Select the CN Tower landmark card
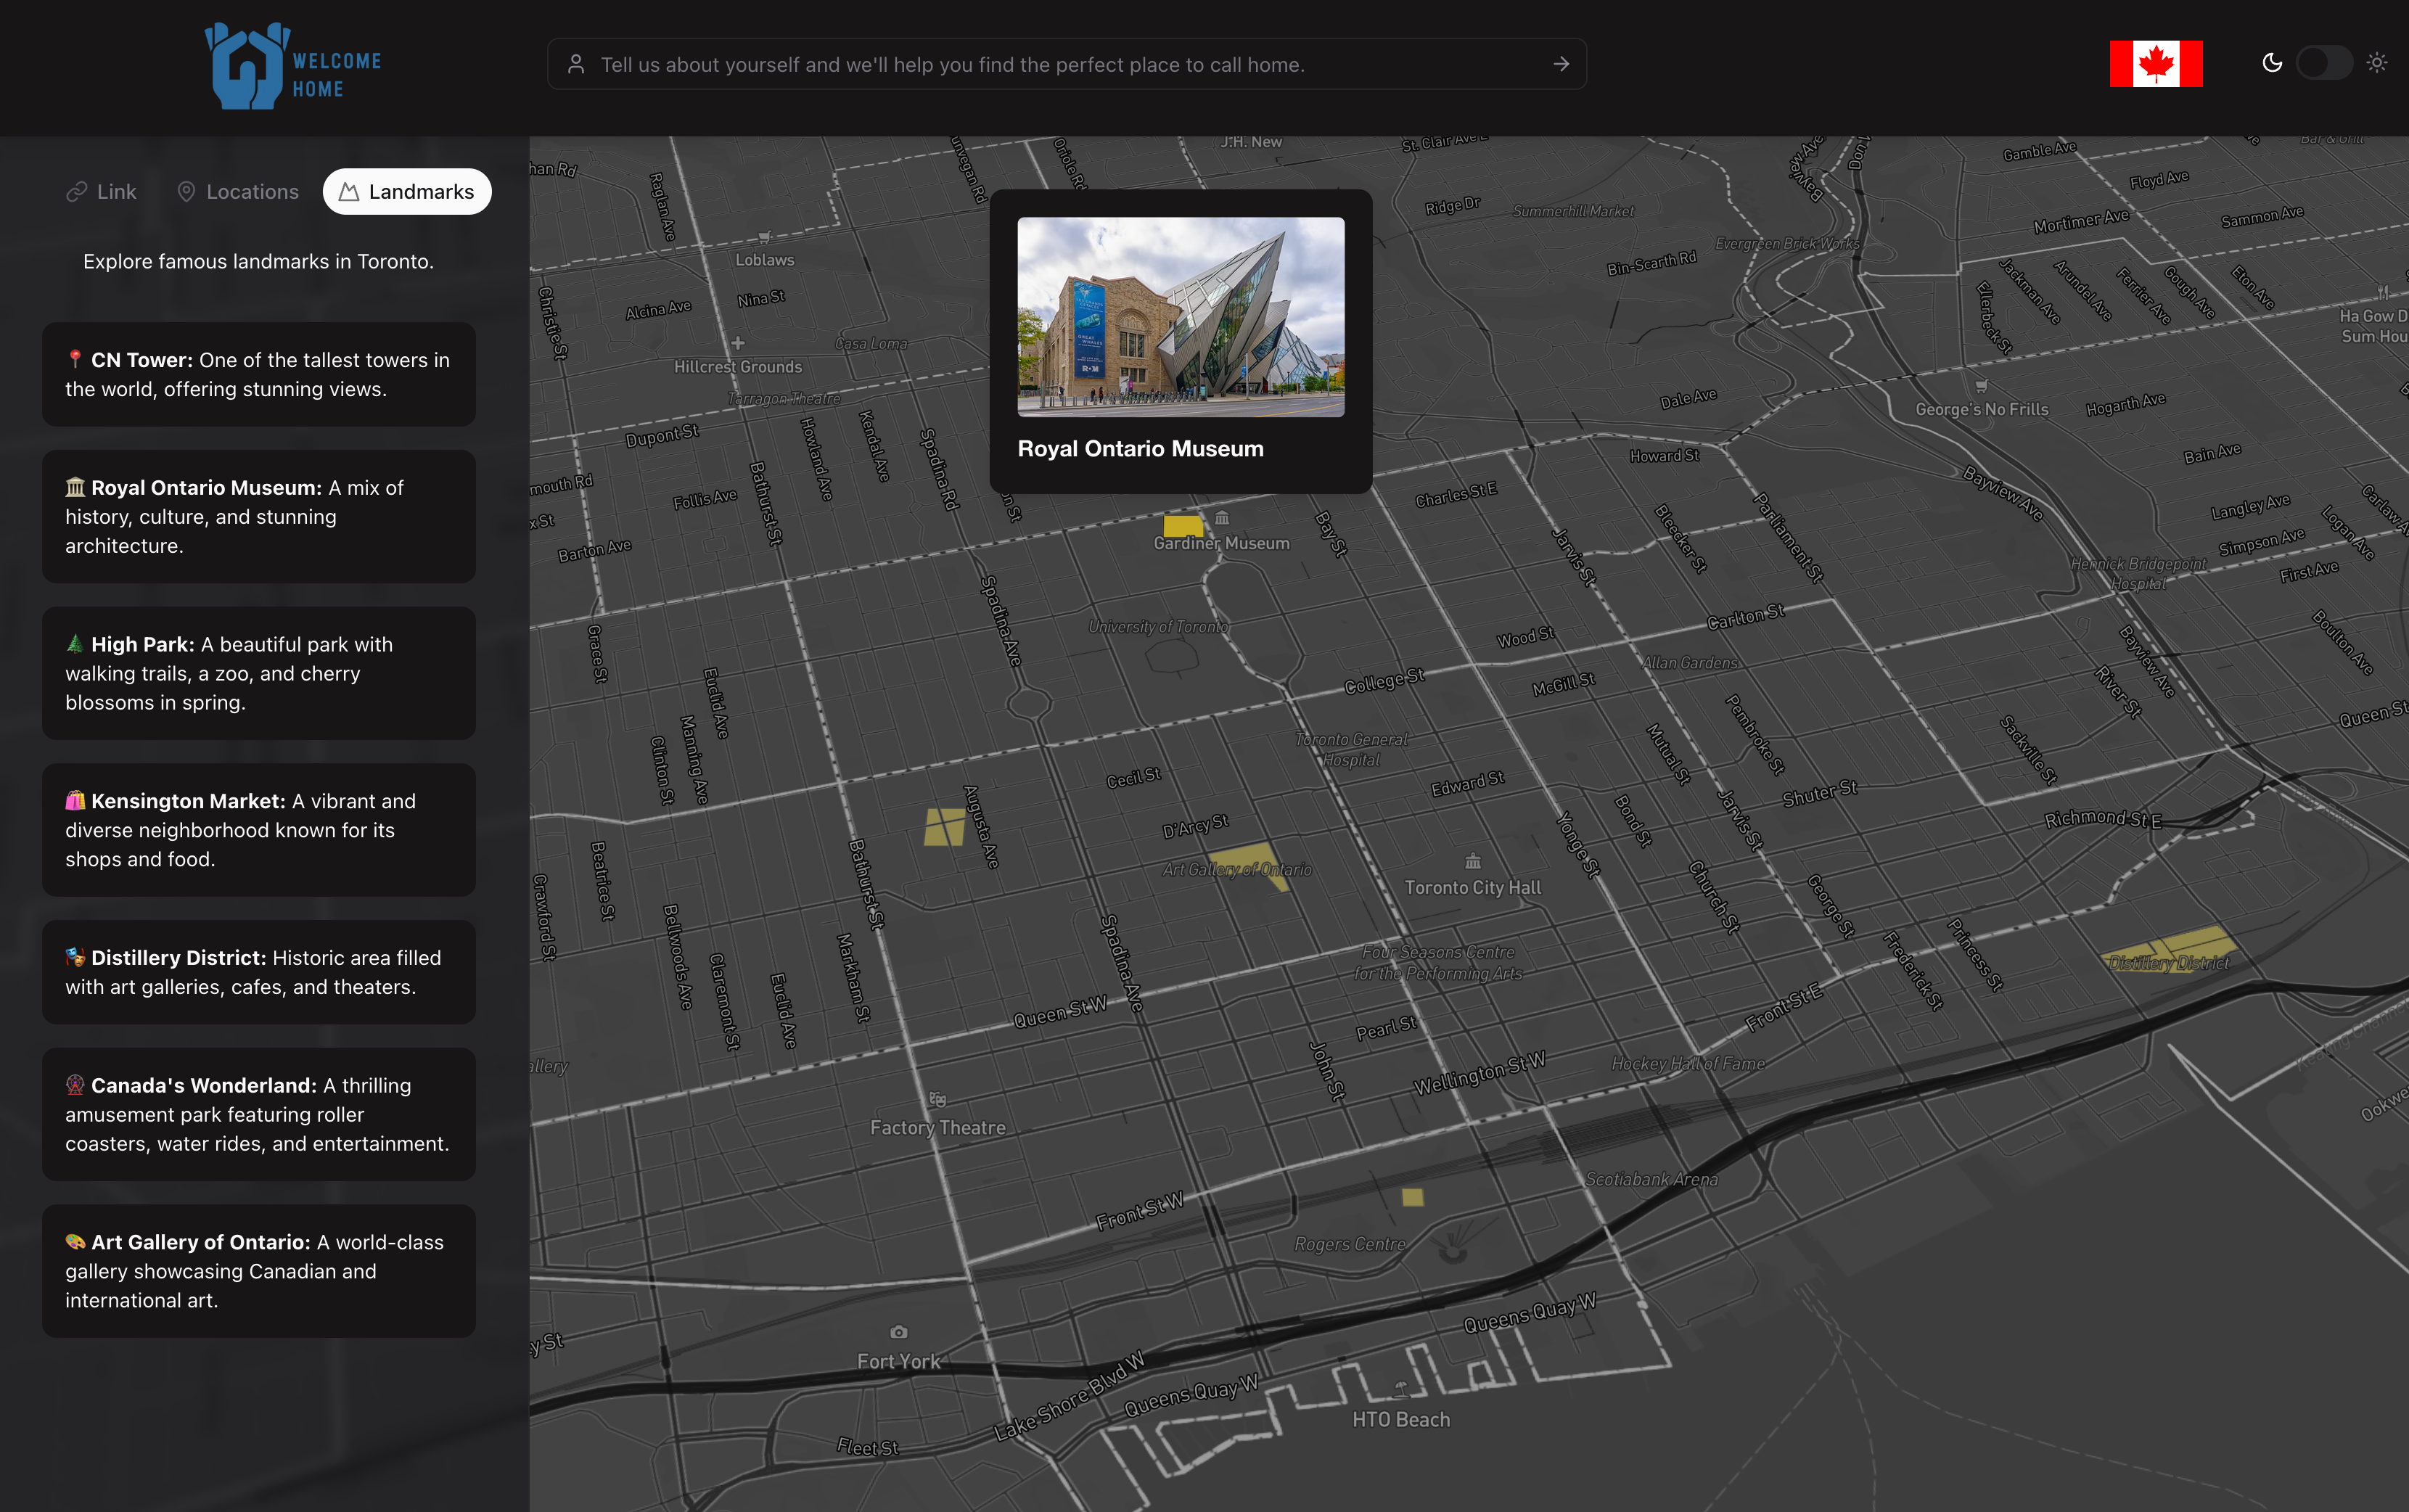 click(258, 374)
